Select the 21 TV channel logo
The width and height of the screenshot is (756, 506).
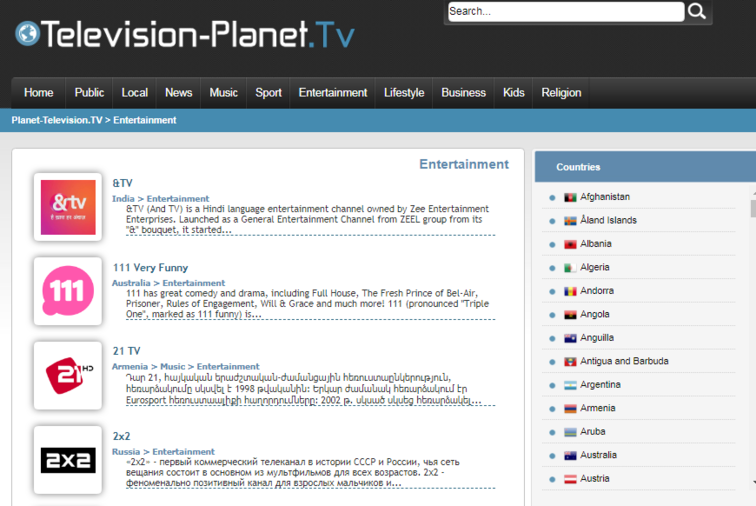pos(68,375)
